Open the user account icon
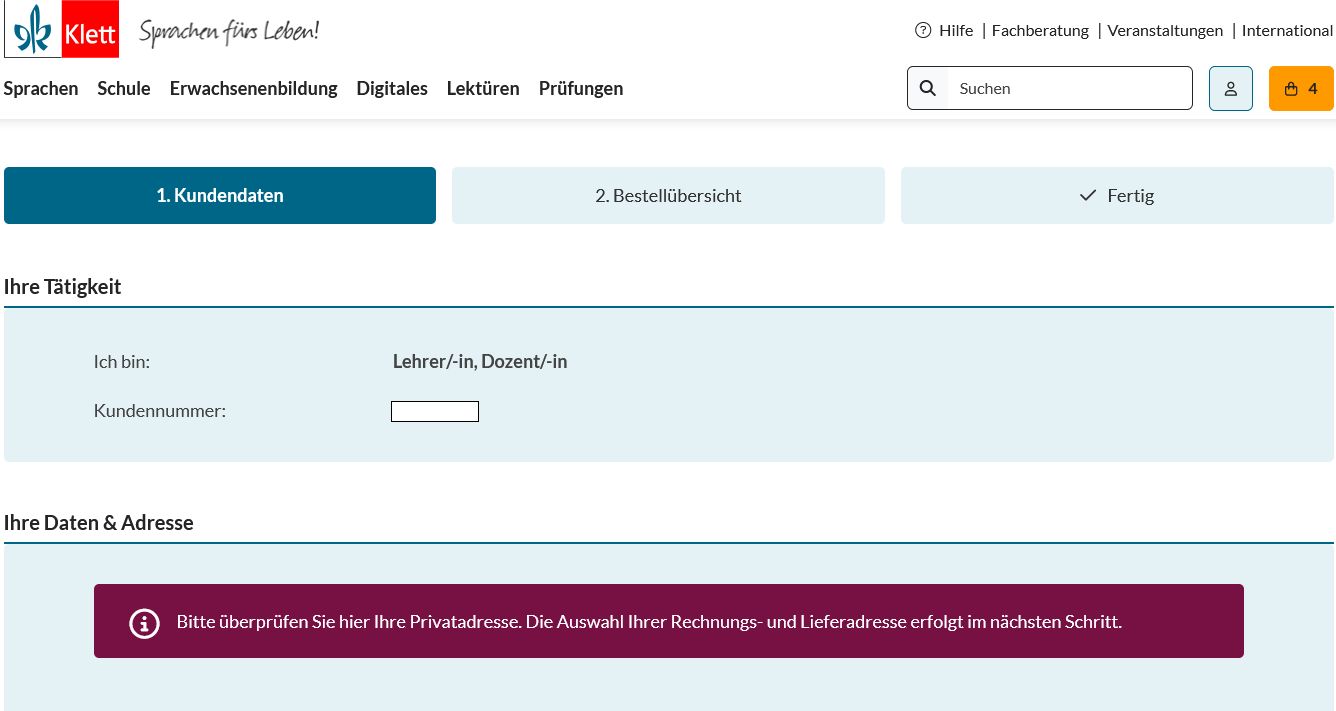Screen dimensions: 1336x711 pos(1230,88)
